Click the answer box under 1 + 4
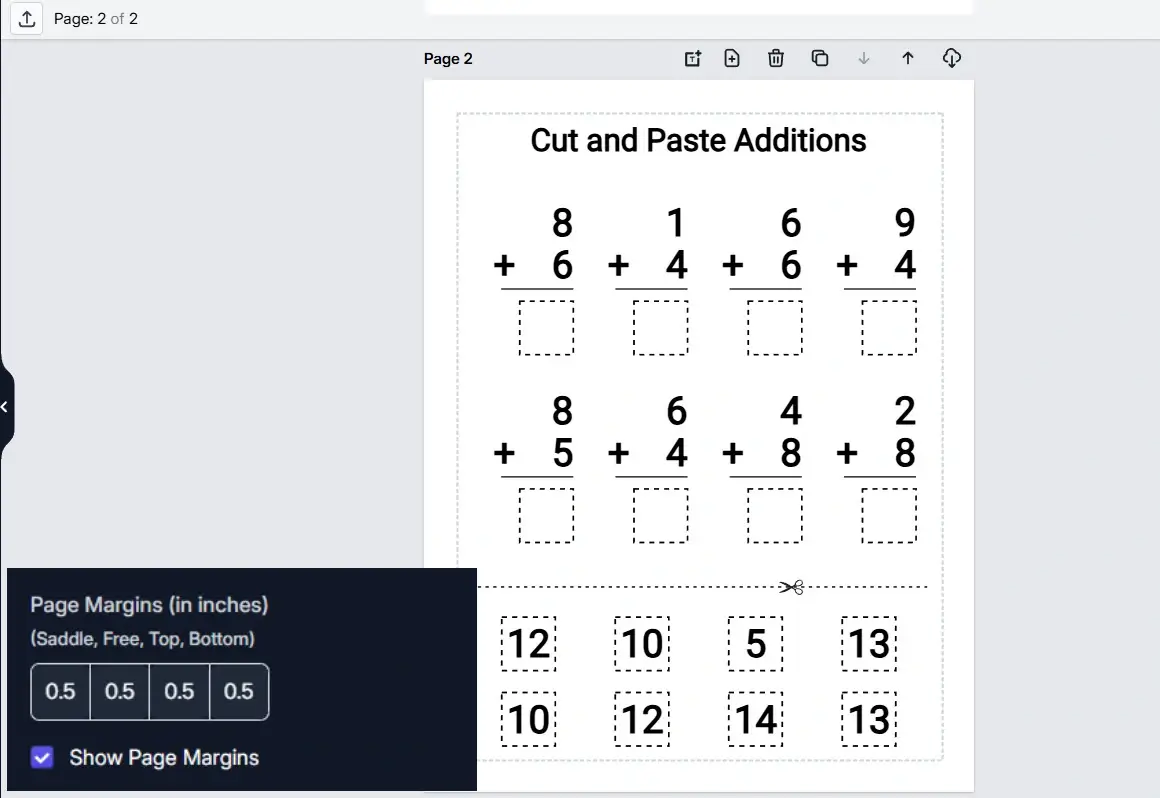Image resolution: width=1160 pixels, height=798 pixels. coord(661,328)
